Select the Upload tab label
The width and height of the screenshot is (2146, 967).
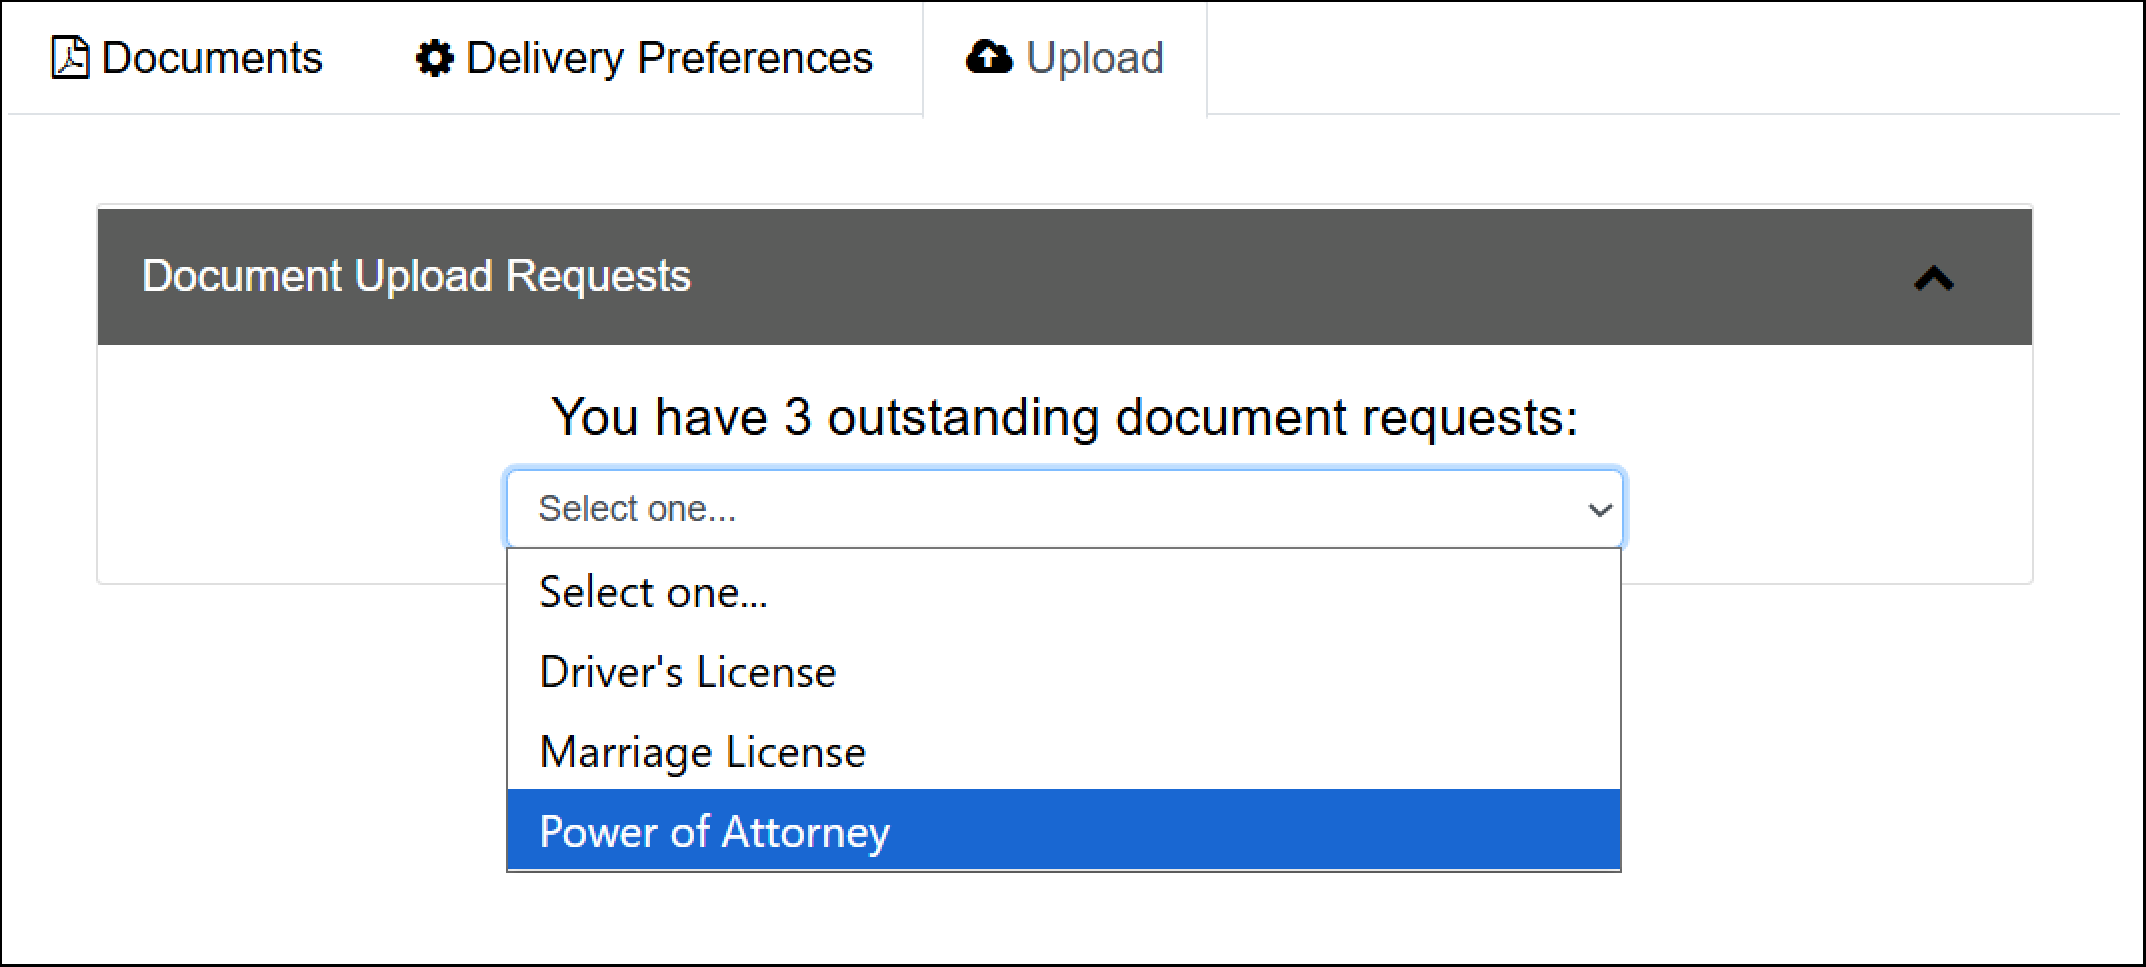[x=1095, y=58]
